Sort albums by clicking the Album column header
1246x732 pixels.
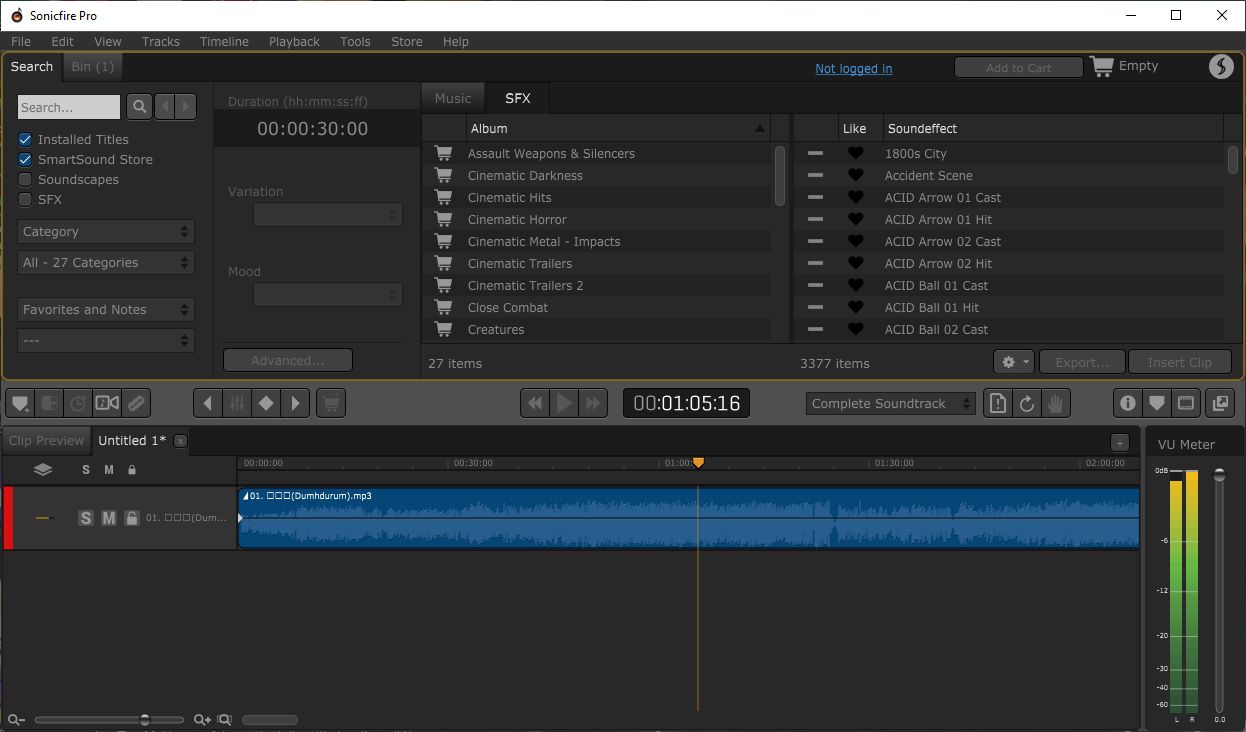tap(617, 128)
